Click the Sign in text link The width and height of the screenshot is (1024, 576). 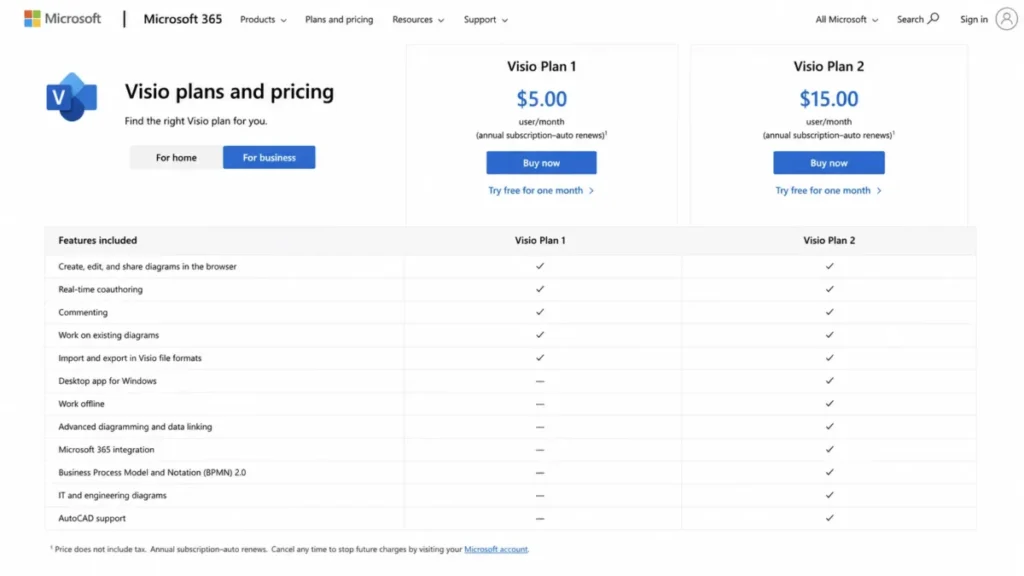pos(974,20)
